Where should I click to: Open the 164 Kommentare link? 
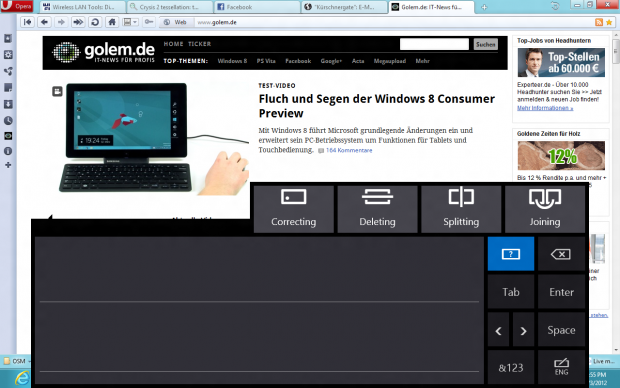point(349,150)
